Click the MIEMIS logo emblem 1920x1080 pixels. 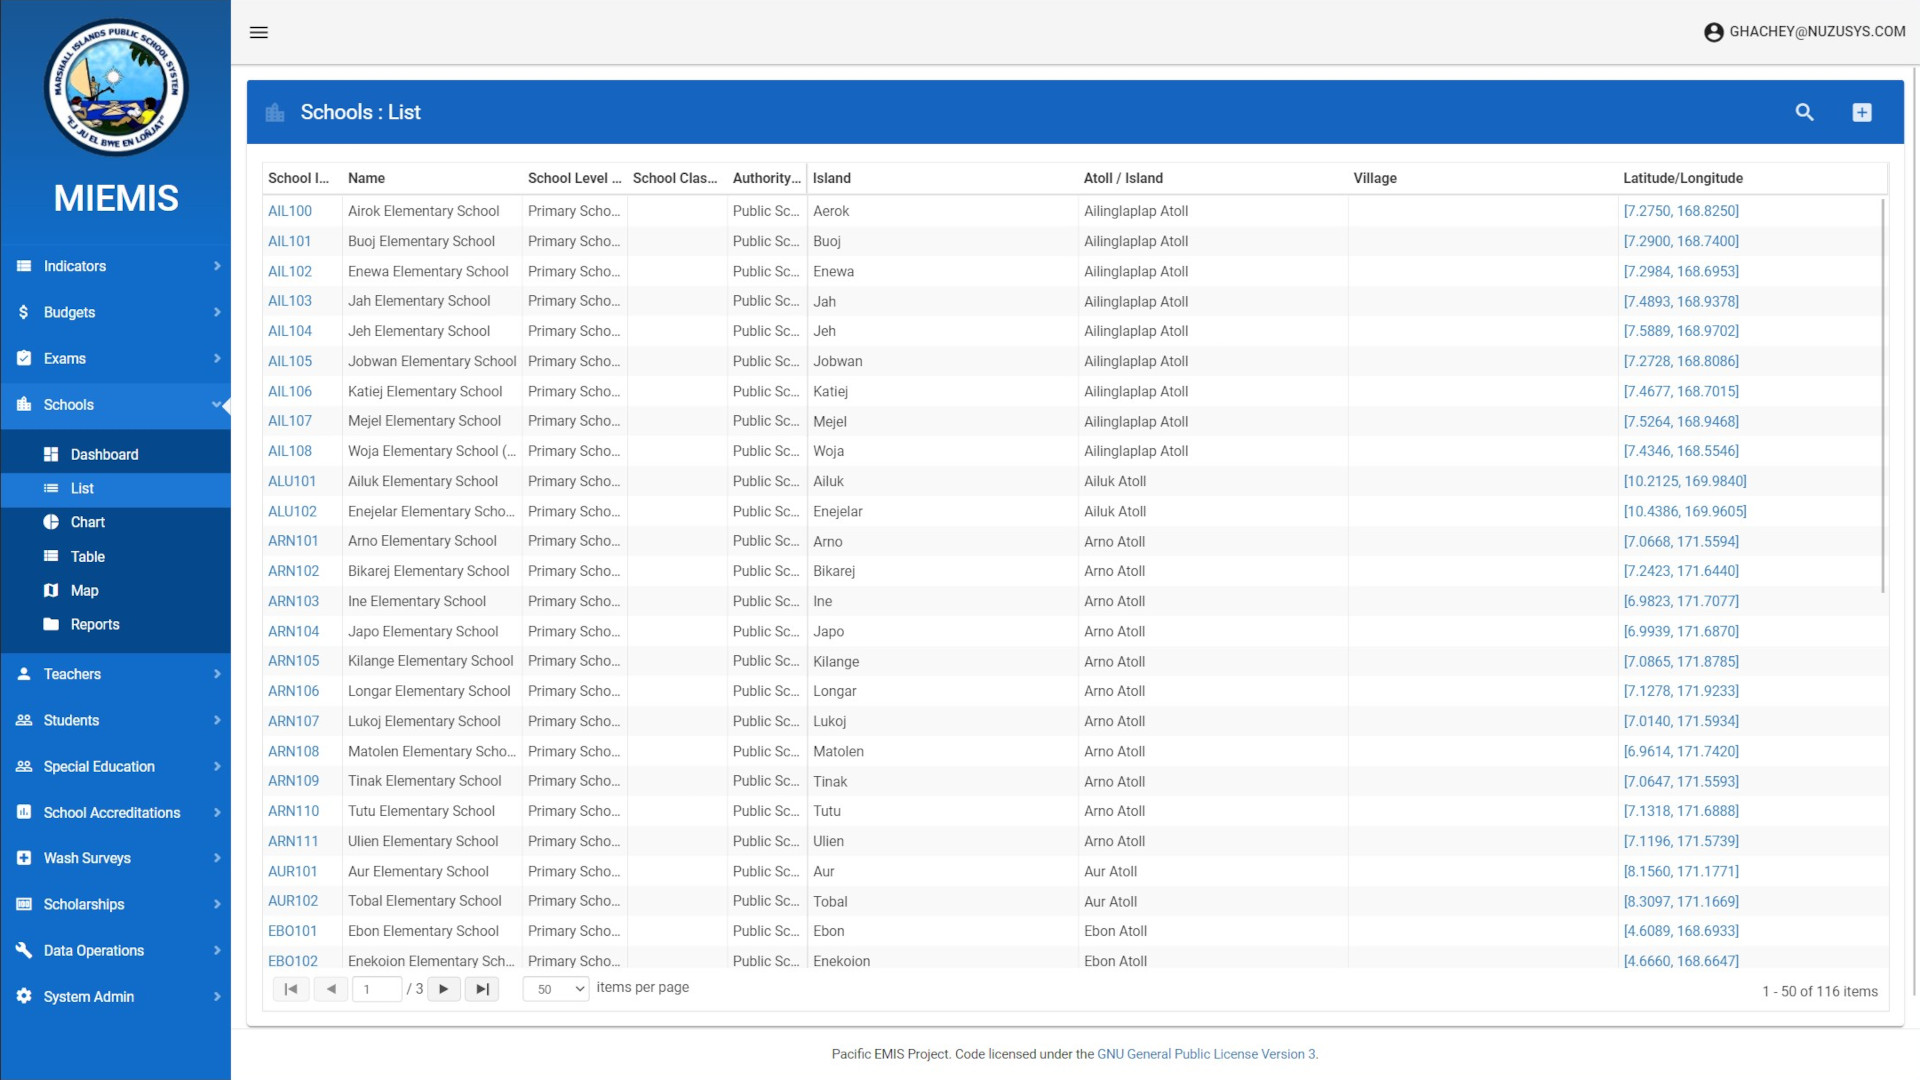point(116,88)
